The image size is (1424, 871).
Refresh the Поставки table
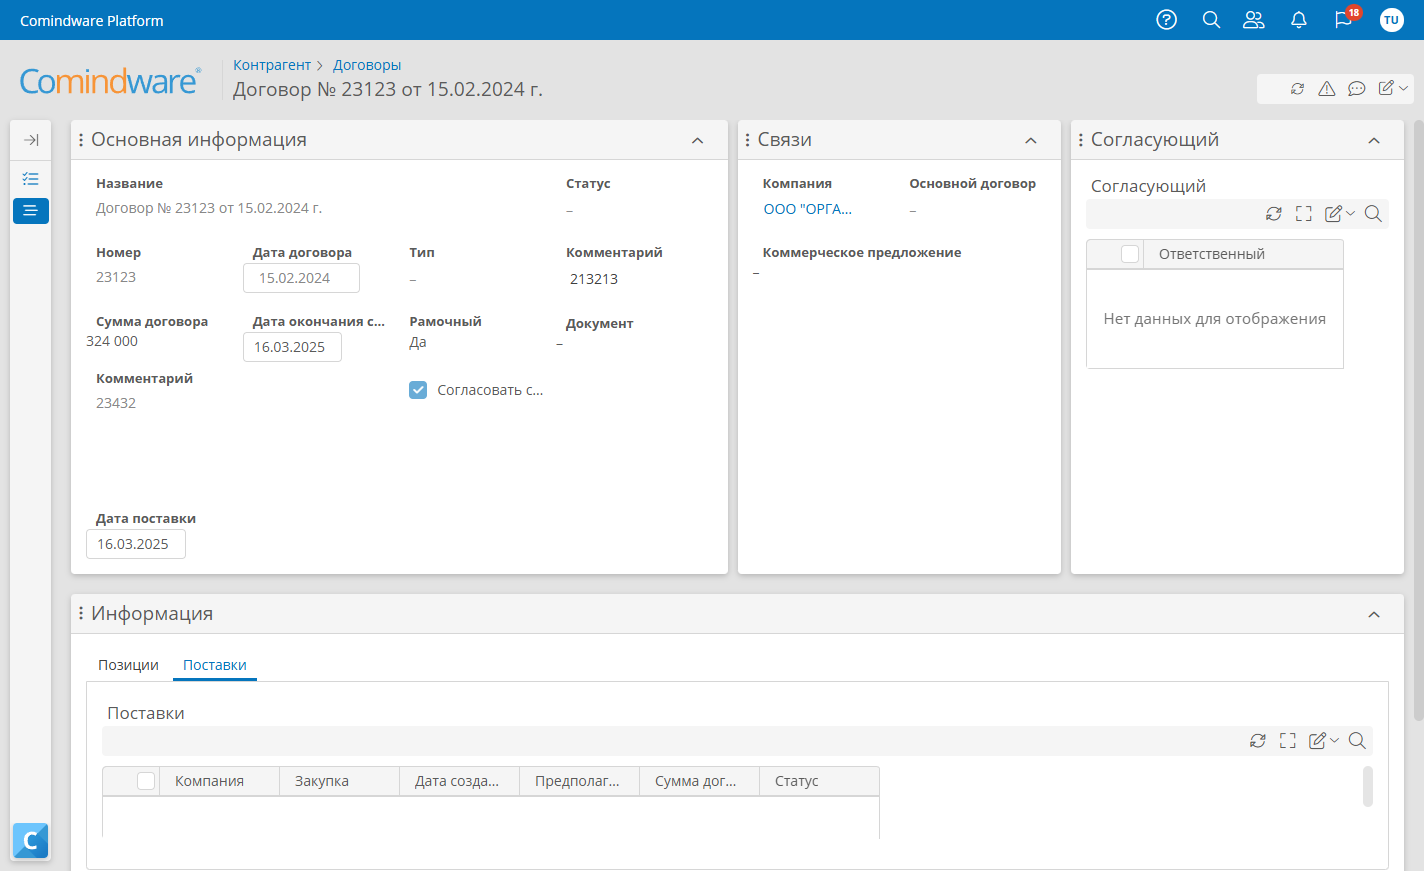[1258, 740]
